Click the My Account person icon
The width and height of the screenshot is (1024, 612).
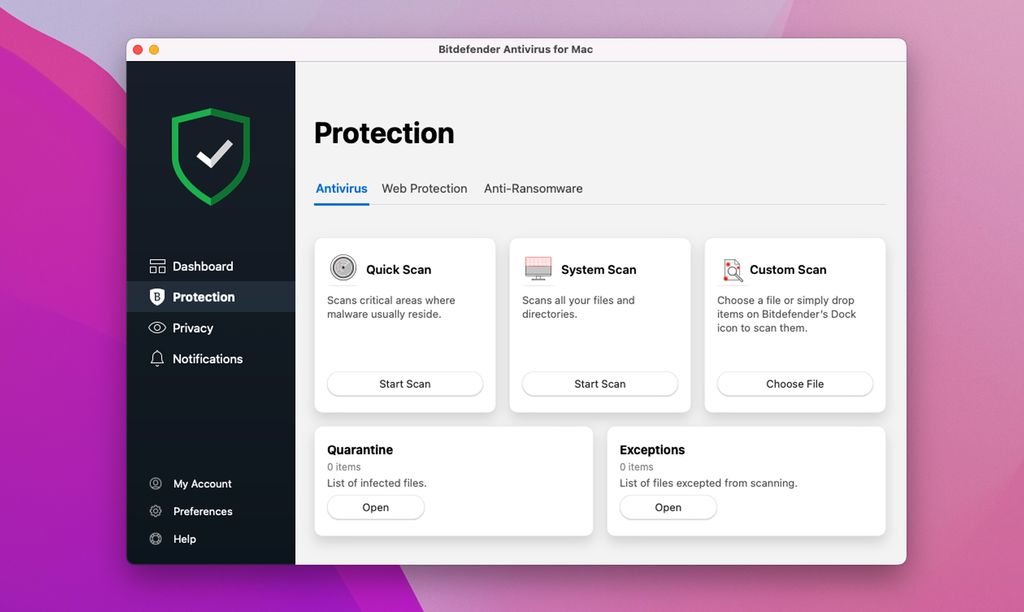(157, 483)
